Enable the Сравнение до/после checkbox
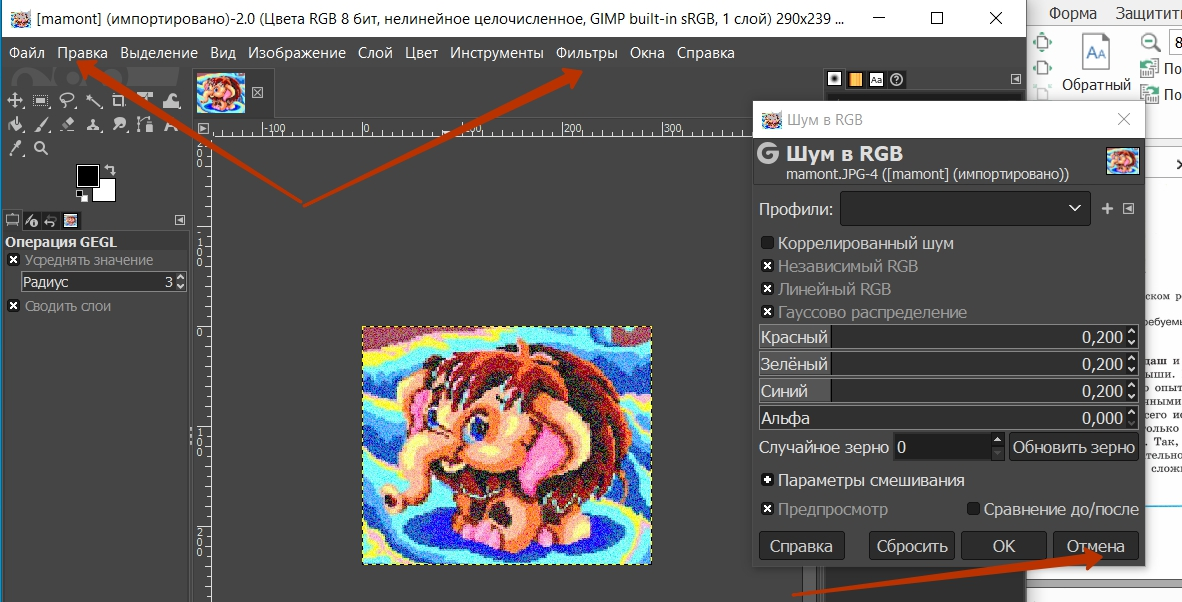1182x602 pixels. click(x=973, y=509)
